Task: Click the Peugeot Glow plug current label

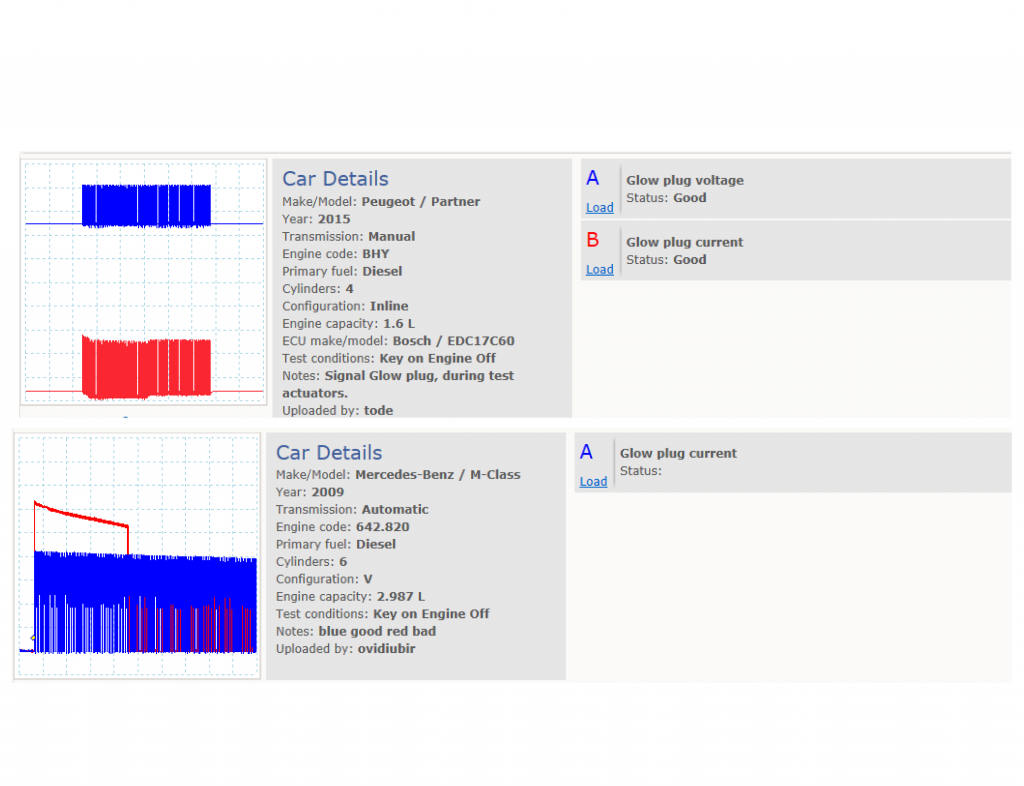Action: tap(684, 242)
